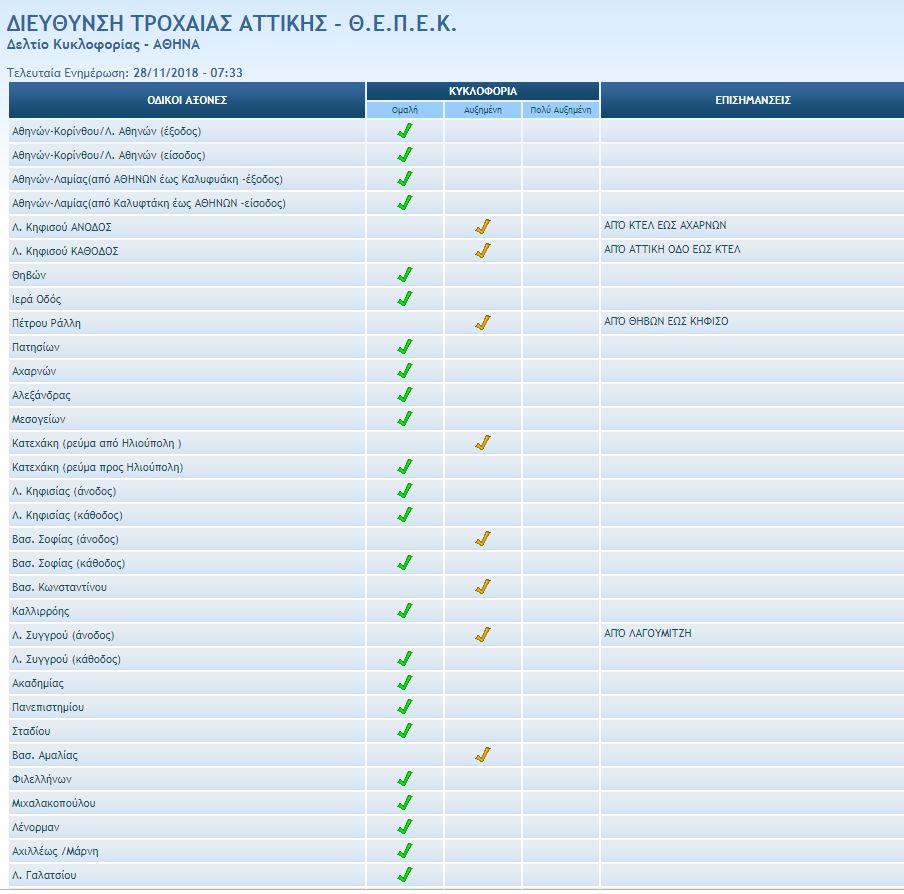The width and height of the screenshot is (904, 894).
Task: Click the ΑΠΟ ΛΑΓΟΥΜΙΤΖΗ remark text
Action: (648, 633)
